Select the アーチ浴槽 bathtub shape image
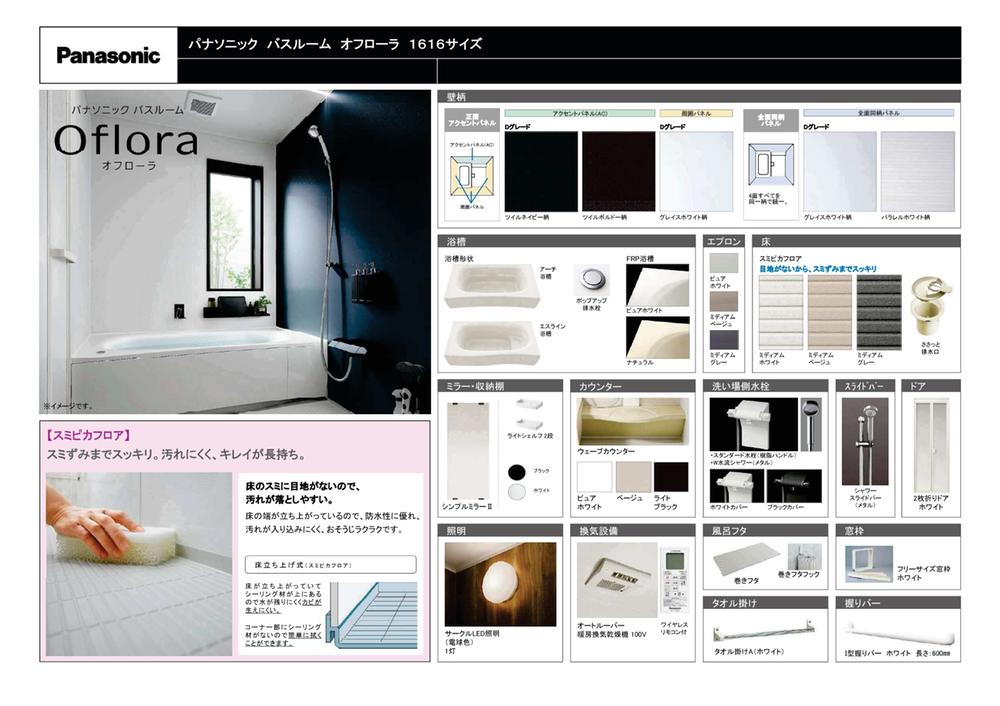This screenshot has height=706, width=1000. click(491, 285)
